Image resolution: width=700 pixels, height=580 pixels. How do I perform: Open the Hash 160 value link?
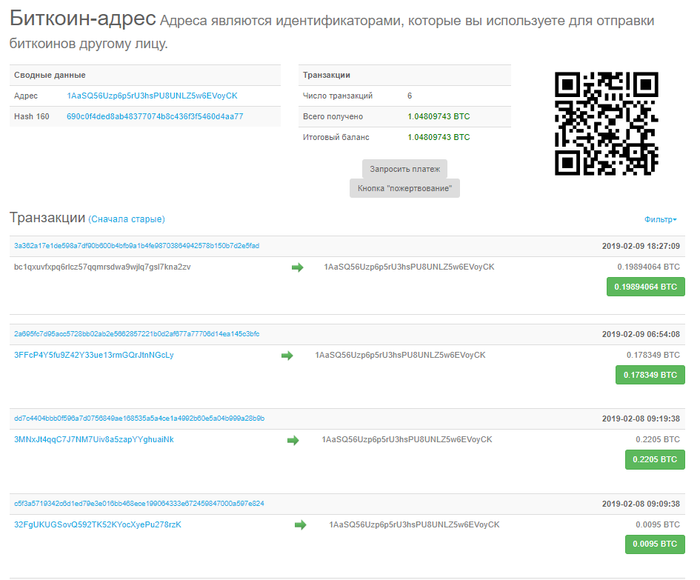click(x=154, y=117)
